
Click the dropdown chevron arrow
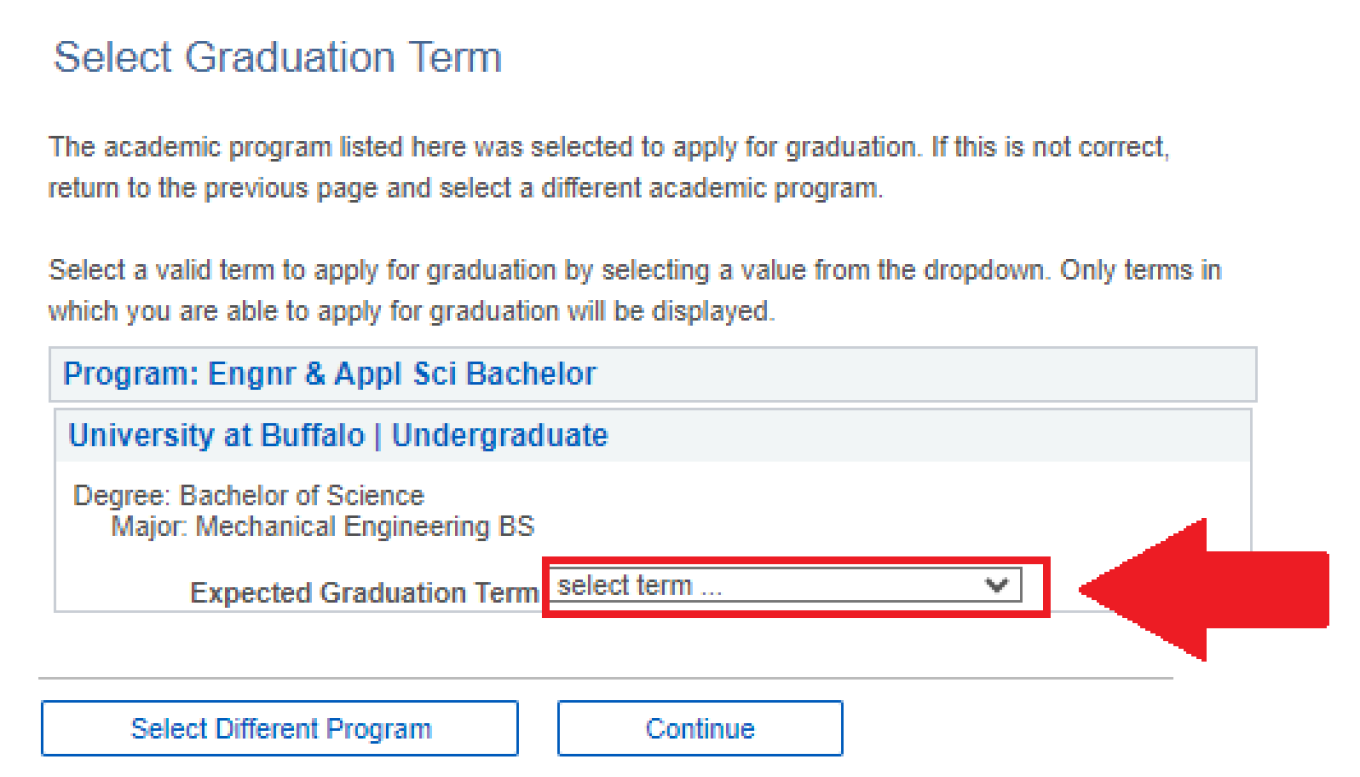pos(996,586)
